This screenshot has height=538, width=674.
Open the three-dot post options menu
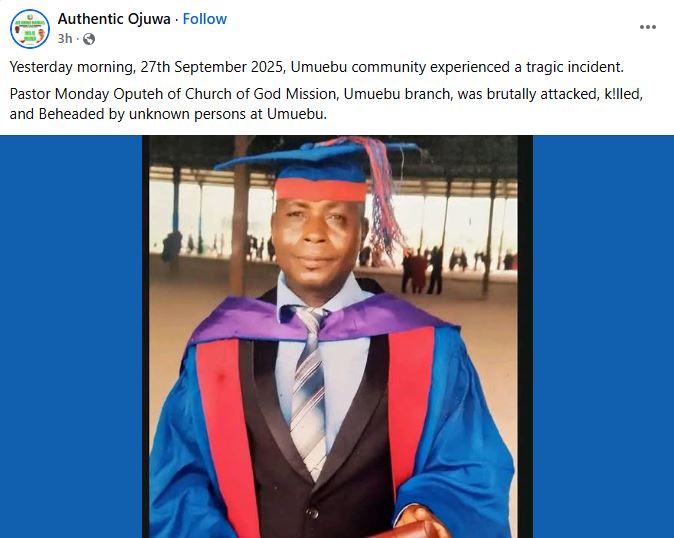[647, 27]
